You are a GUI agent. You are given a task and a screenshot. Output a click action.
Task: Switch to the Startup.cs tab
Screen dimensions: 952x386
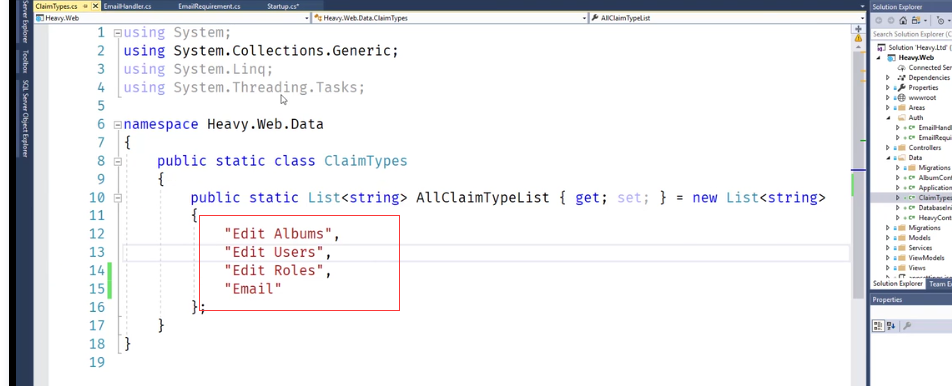(282, 6)
